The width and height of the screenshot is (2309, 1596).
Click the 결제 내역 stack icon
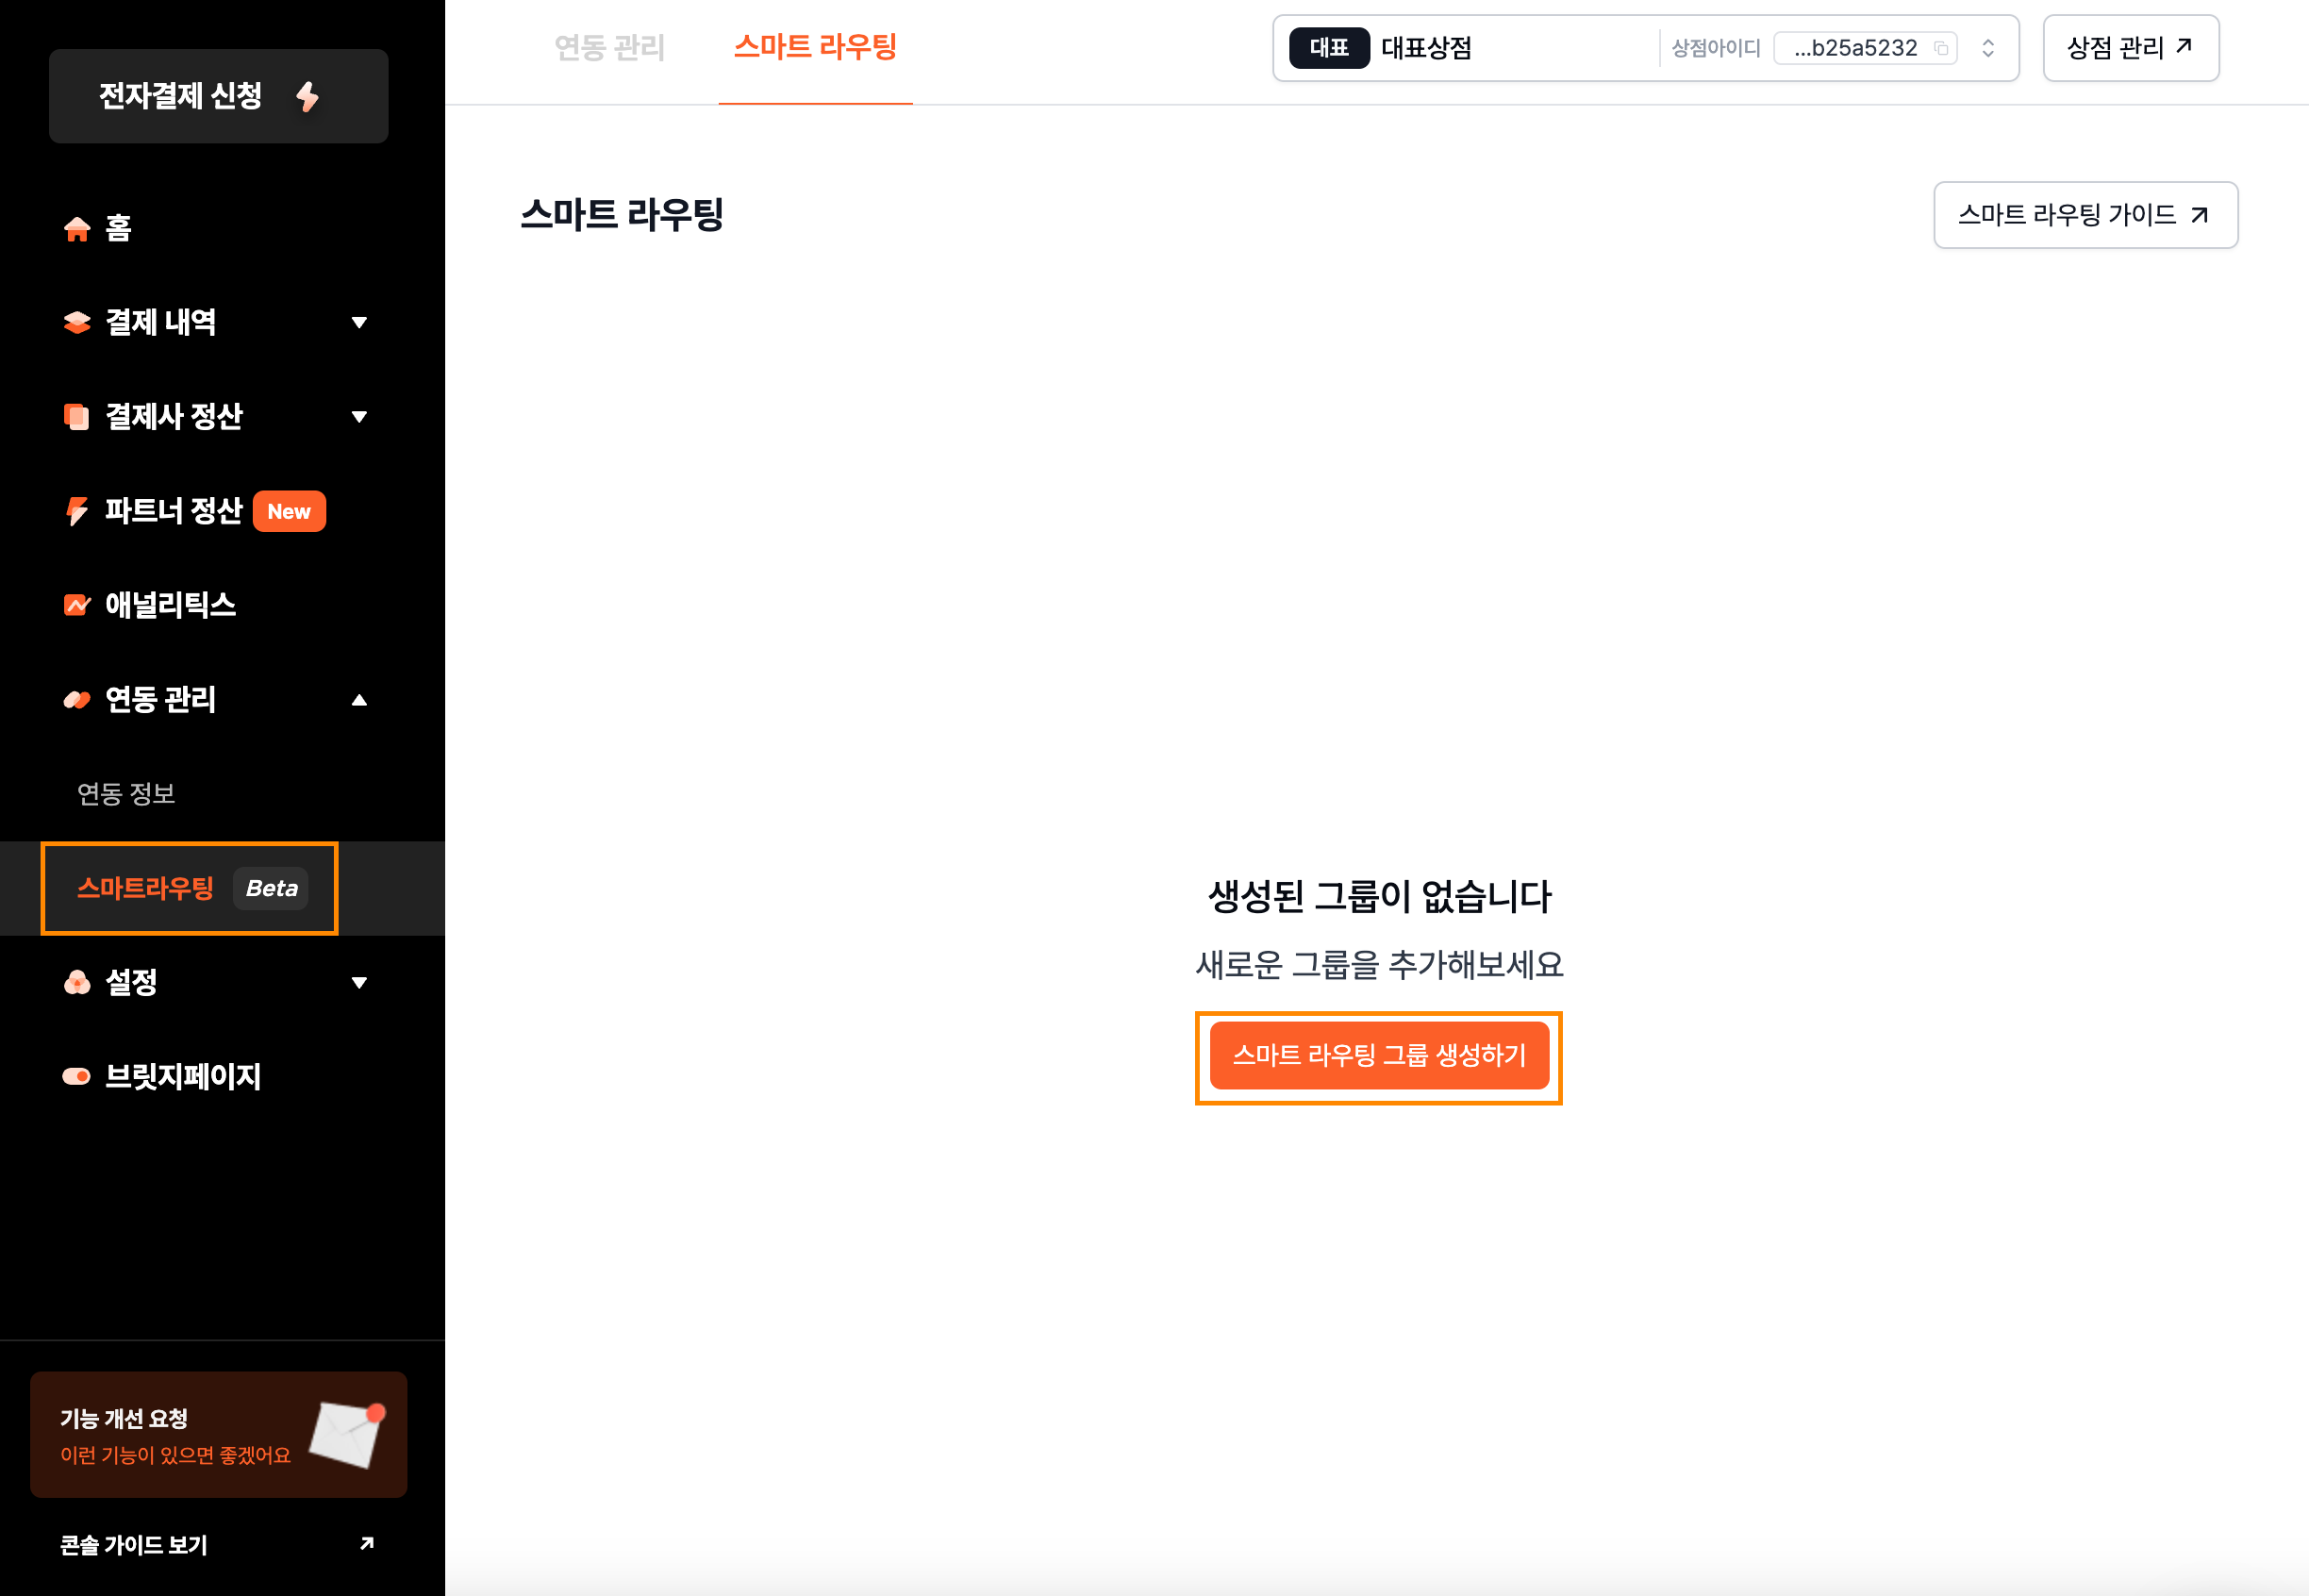[x=77, y=322]
